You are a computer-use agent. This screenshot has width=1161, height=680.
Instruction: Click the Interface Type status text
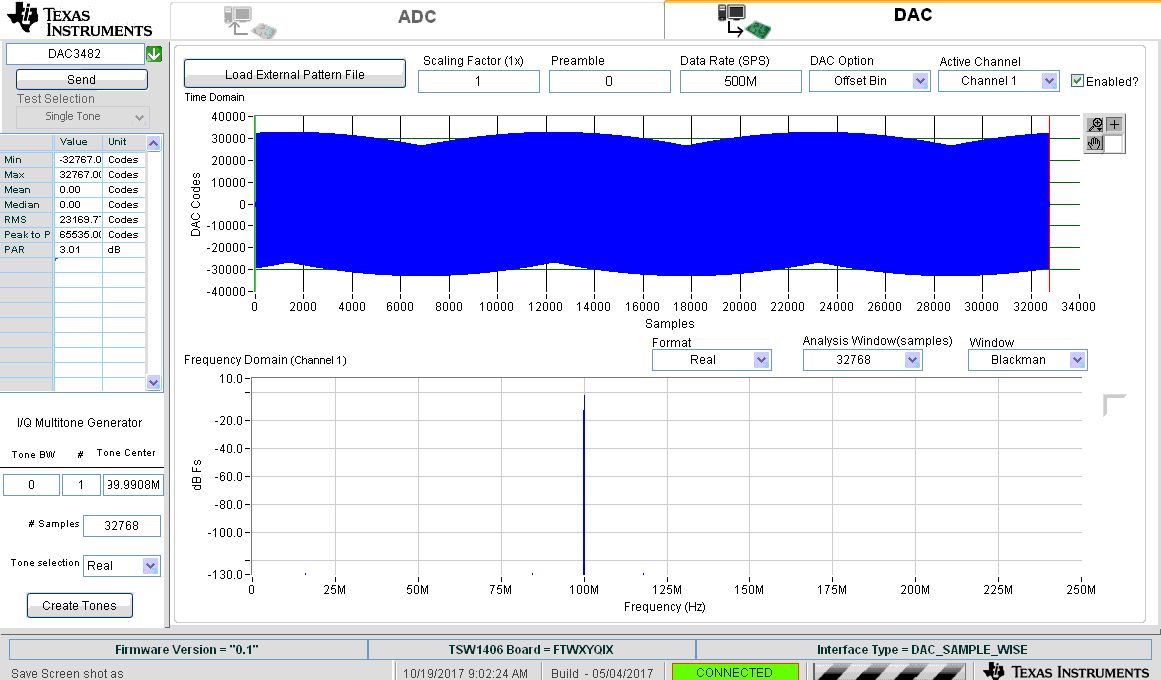(x=922, y=650)
